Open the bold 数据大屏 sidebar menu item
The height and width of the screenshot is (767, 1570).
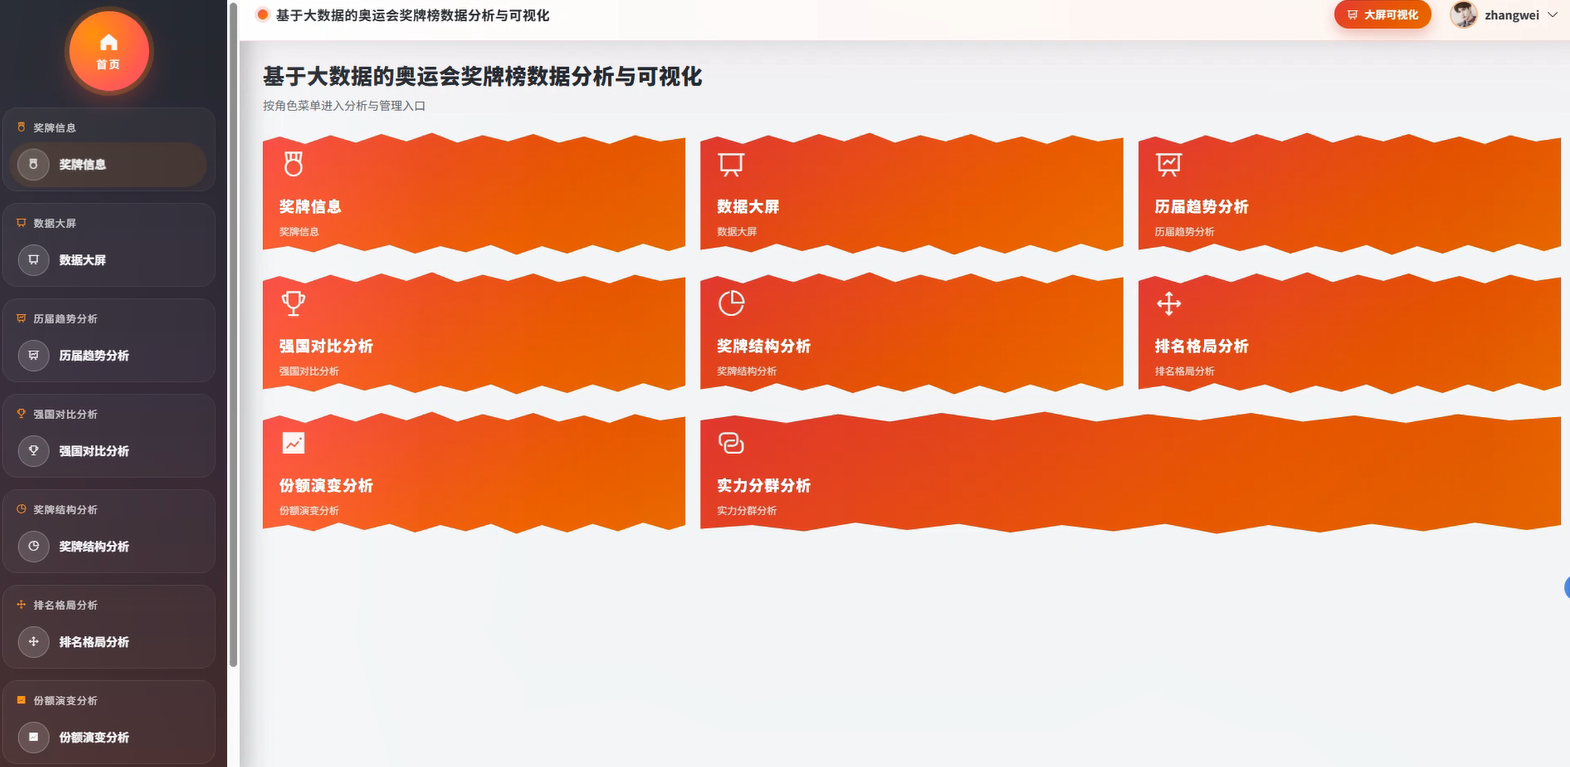coord(109,260)
